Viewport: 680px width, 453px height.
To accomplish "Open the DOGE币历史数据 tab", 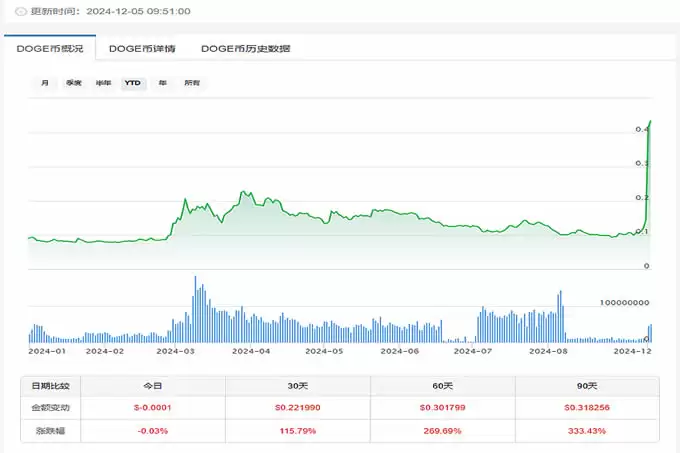I will point(245,48).
